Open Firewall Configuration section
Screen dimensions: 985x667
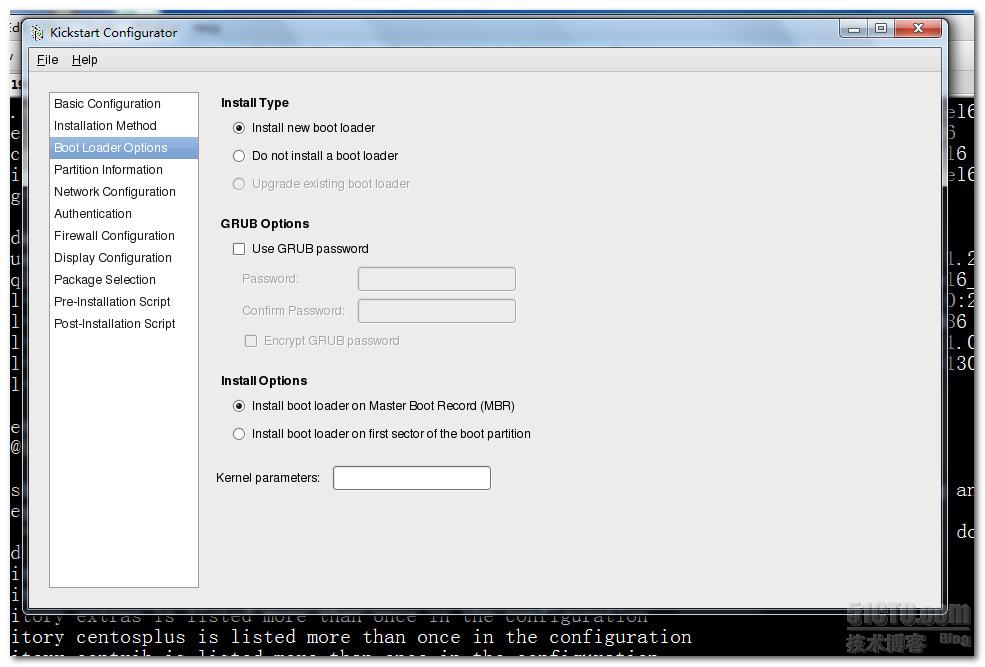(124, 236)
